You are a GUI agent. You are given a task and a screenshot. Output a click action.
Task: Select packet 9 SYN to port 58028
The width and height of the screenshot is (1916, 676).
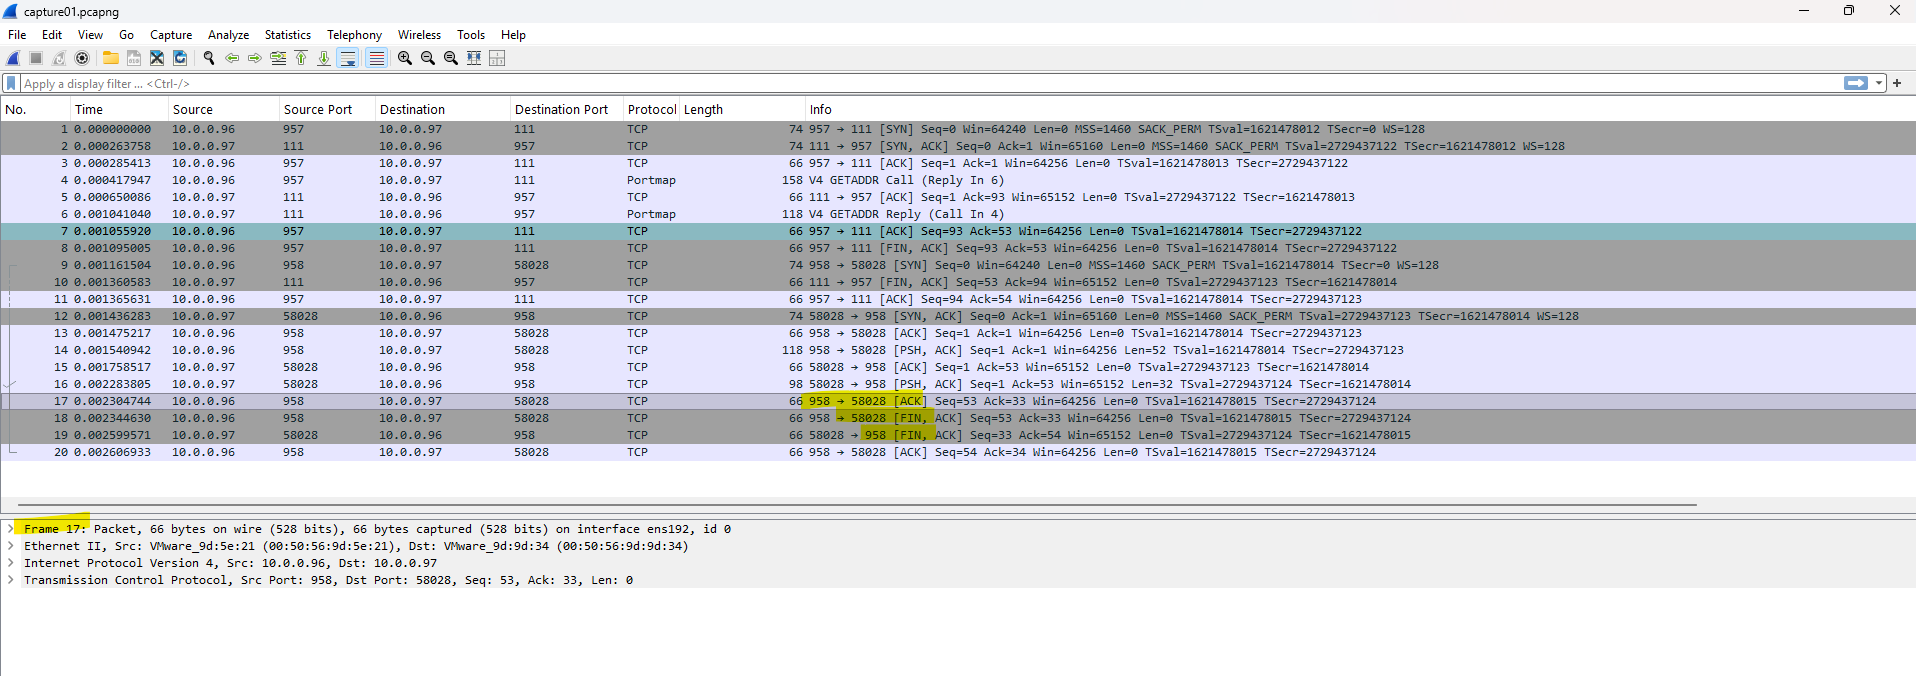(x=958, y=265)
